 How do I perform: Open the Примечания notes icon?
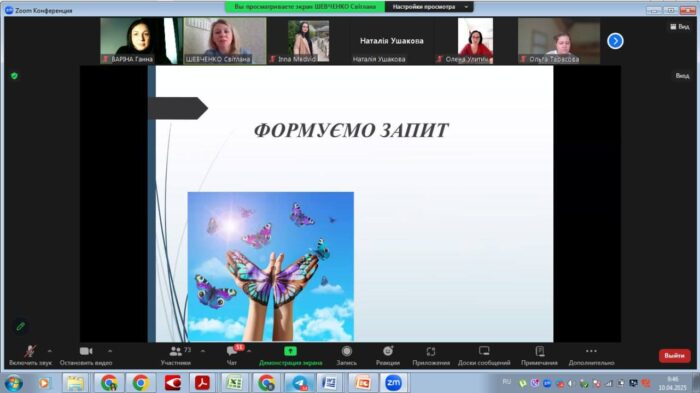pyautogui.click(x=540, y=351)
